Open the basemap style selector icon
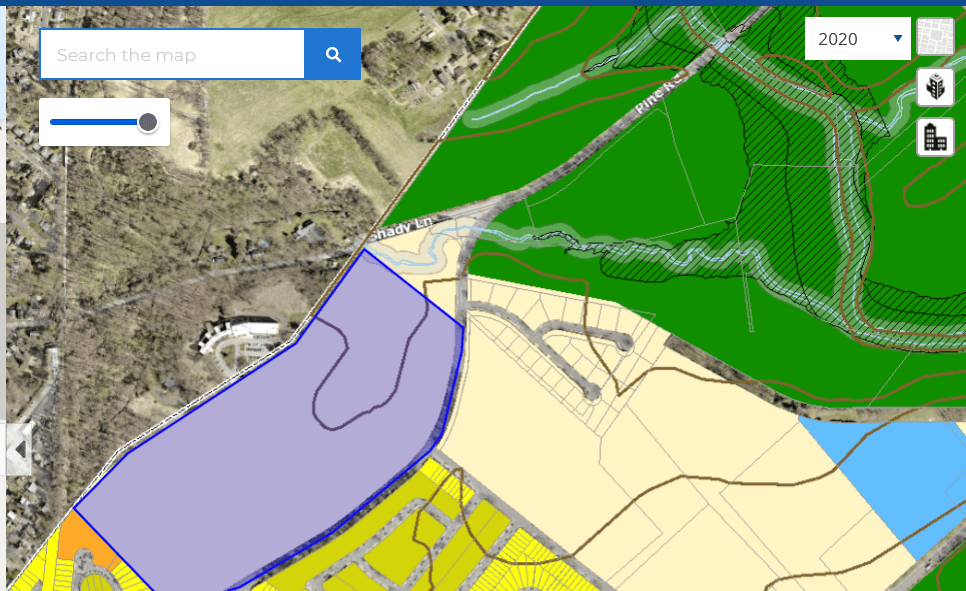Screen dimensions: 966x591 (935, 38)
